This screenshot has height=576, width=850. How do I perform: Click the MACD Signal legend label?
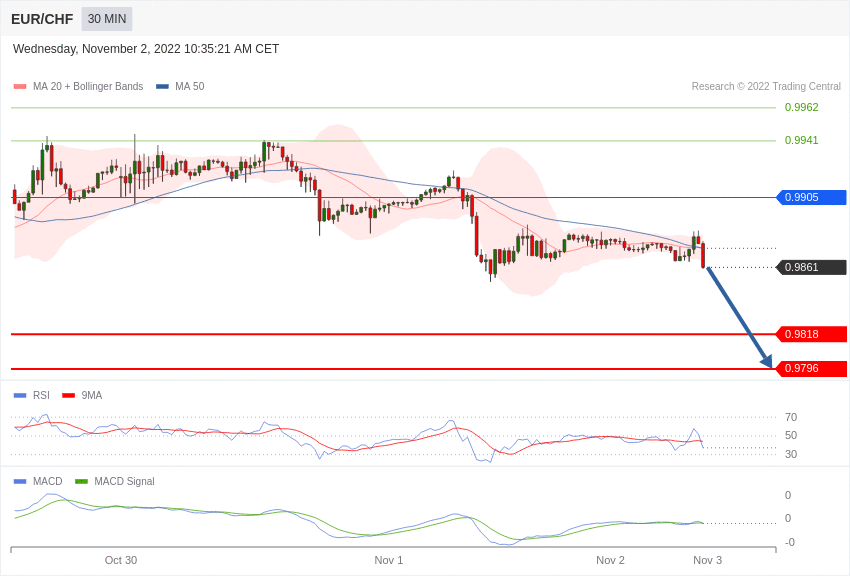pos(124,481)
